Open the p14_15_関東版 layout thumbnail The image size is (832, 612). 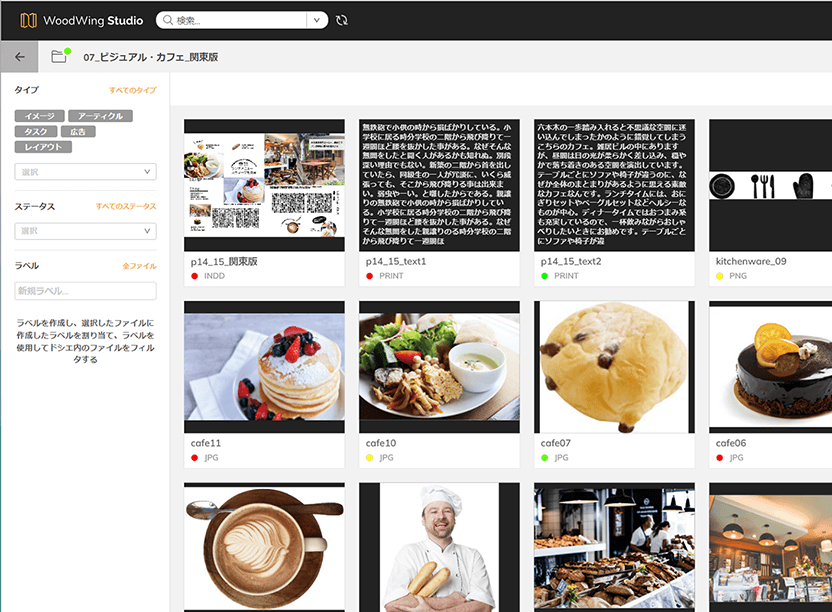click(x=264, y=185)
